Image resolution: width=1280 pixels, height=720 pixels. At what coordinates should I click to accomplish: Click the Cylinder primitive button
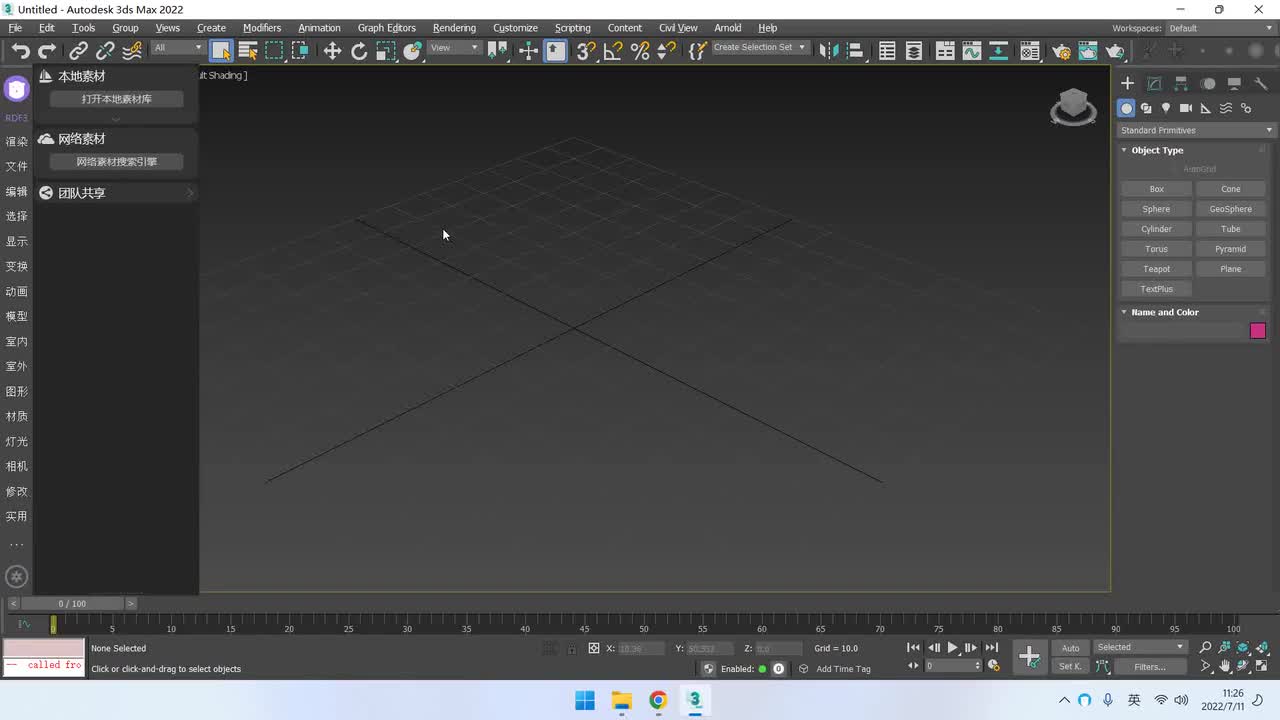pos(1156,229)
